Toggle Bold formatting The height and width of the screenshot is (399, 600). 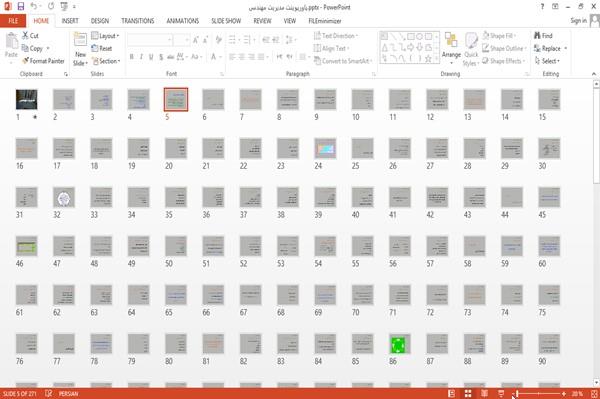131,57
